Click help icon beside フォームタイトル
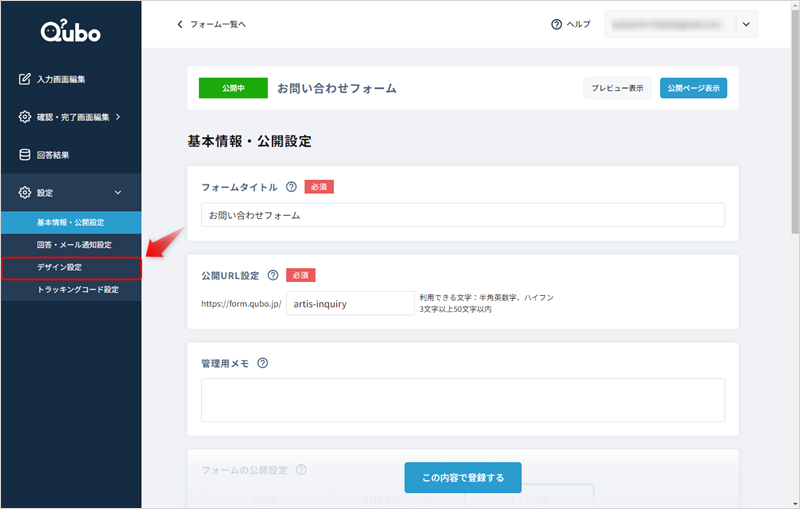Screen dimensions: 800x509 [x=291, y=186]
